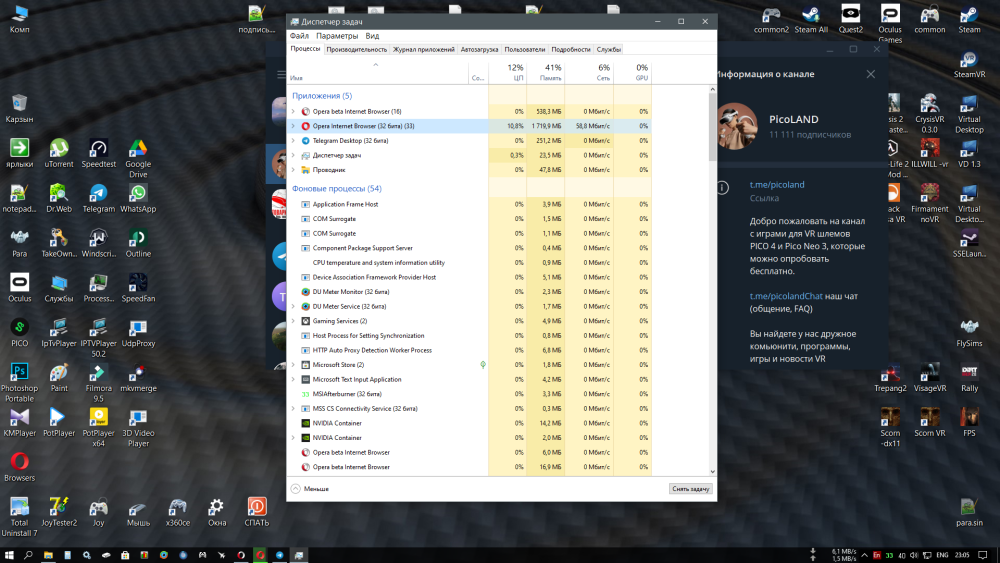Viewport: 1000px width, 563px height.
Task: Select the Telegram Desktop process icon
Action: pyautogui.click(x=305, y=141)
